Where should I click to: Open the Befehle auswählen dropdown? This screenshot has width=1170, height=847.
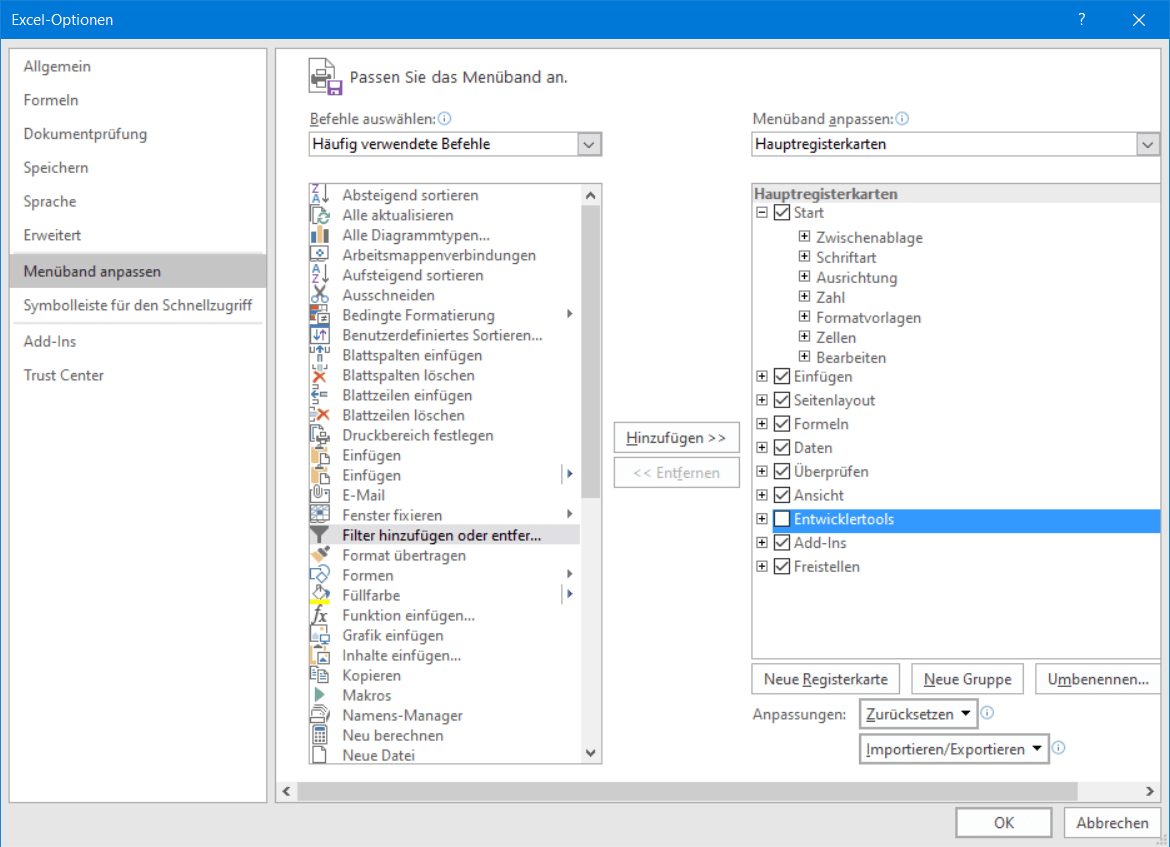click(589, 144)
